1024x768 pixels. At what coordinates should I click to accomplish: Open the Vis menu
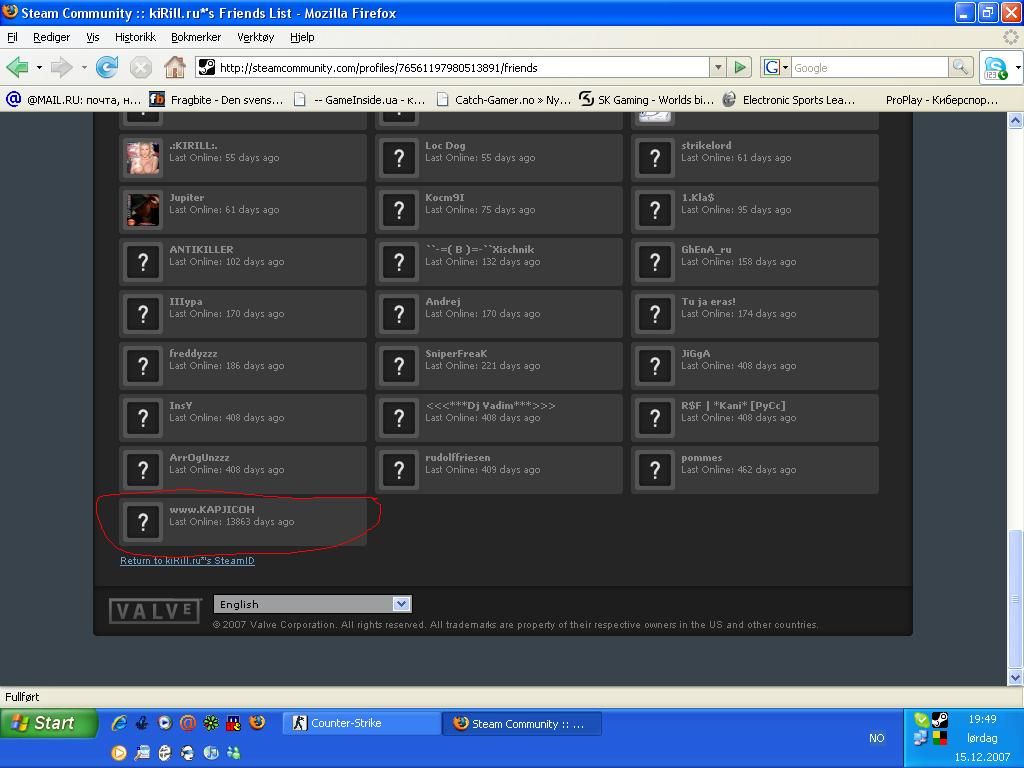(93, 37)
